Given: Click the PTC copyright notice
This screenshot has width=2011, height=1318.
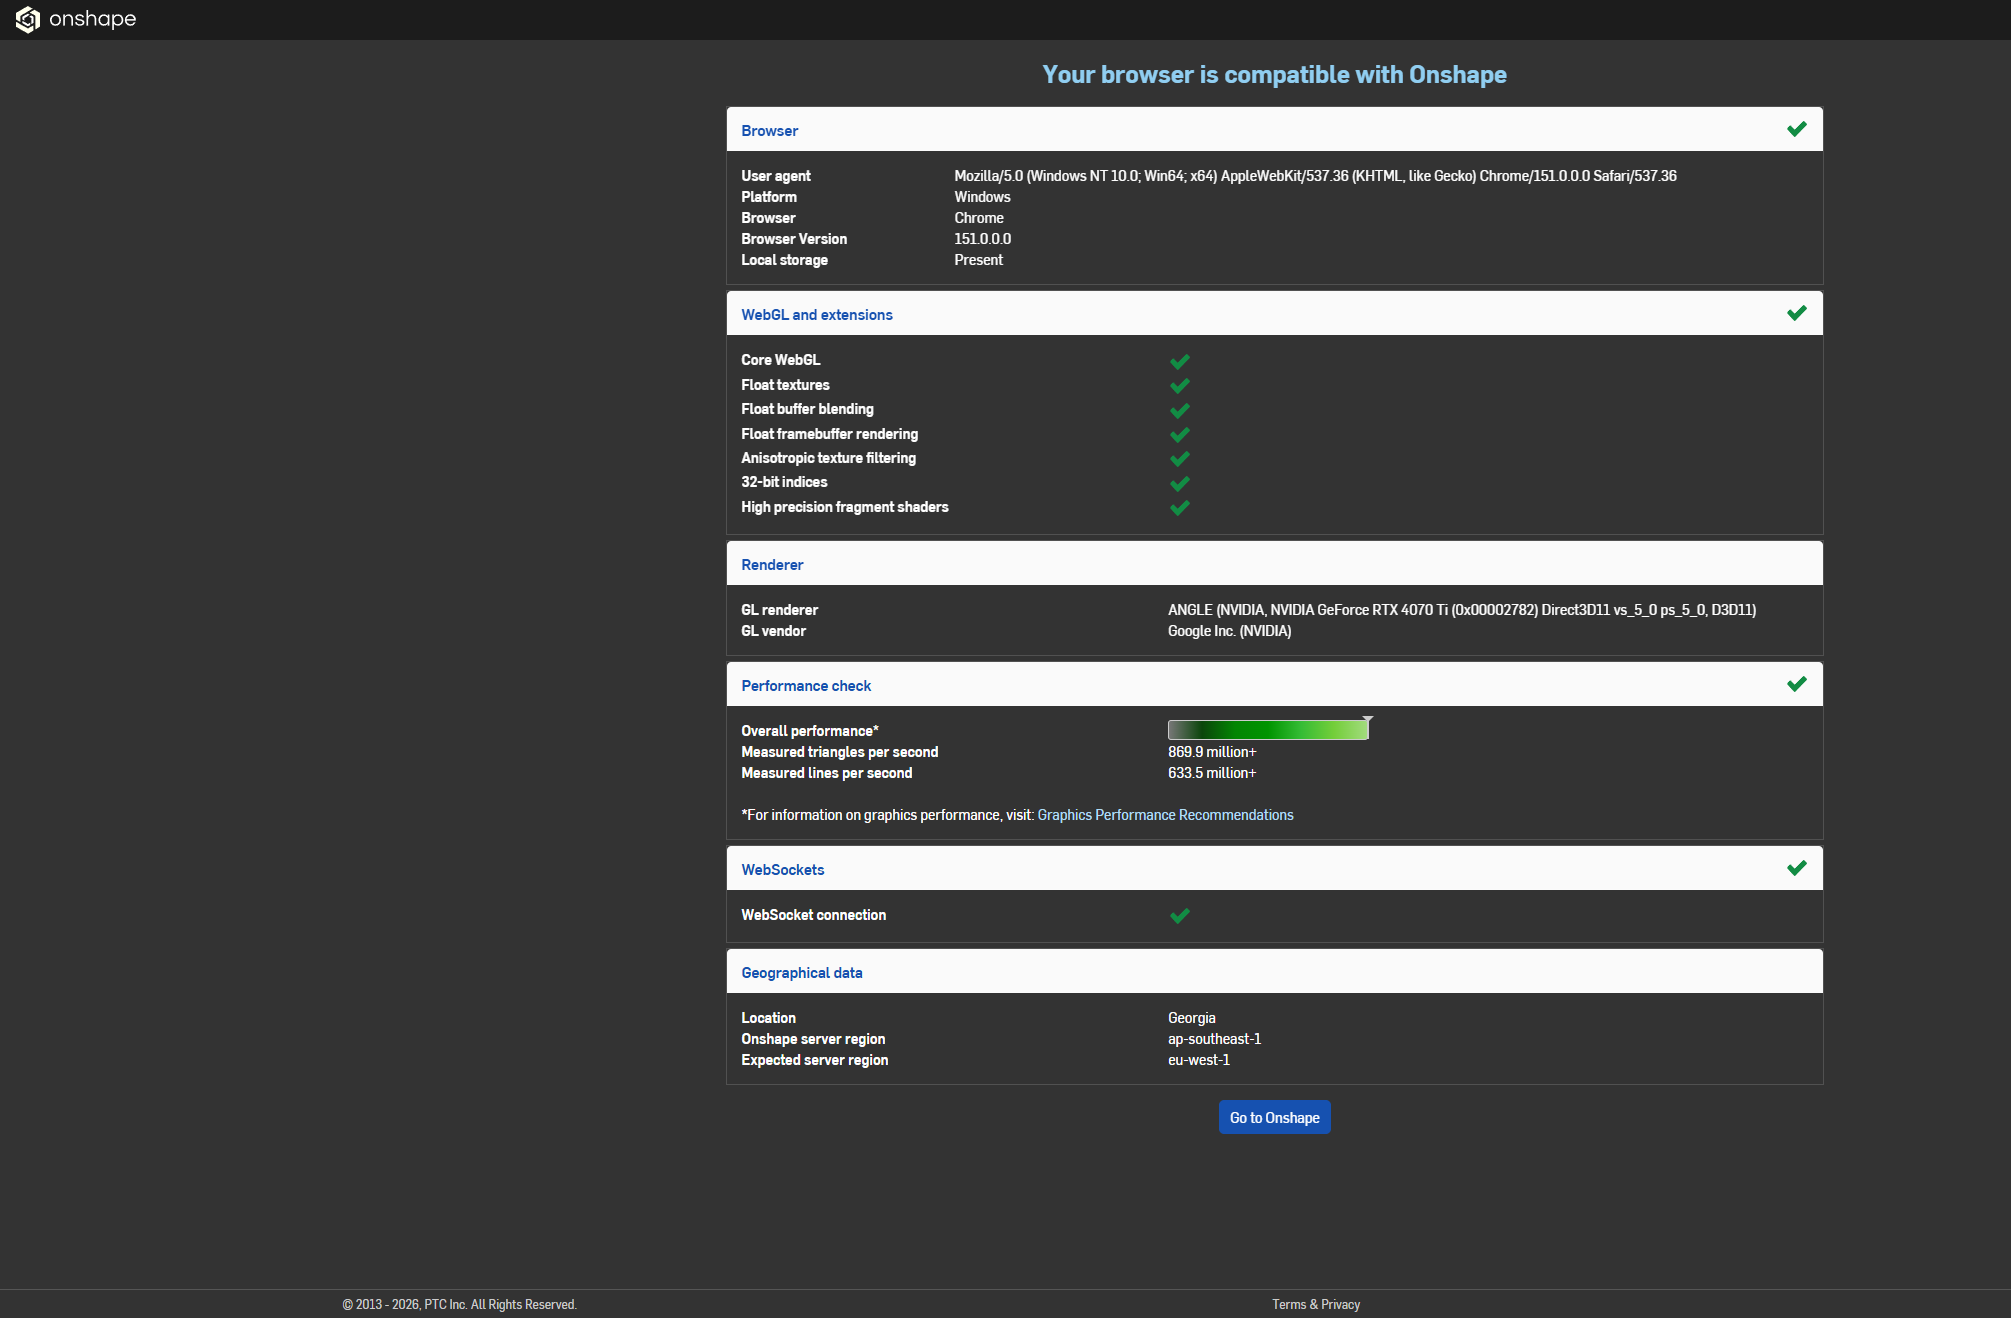Looking at the screenshot, I should coord(460,1304).
